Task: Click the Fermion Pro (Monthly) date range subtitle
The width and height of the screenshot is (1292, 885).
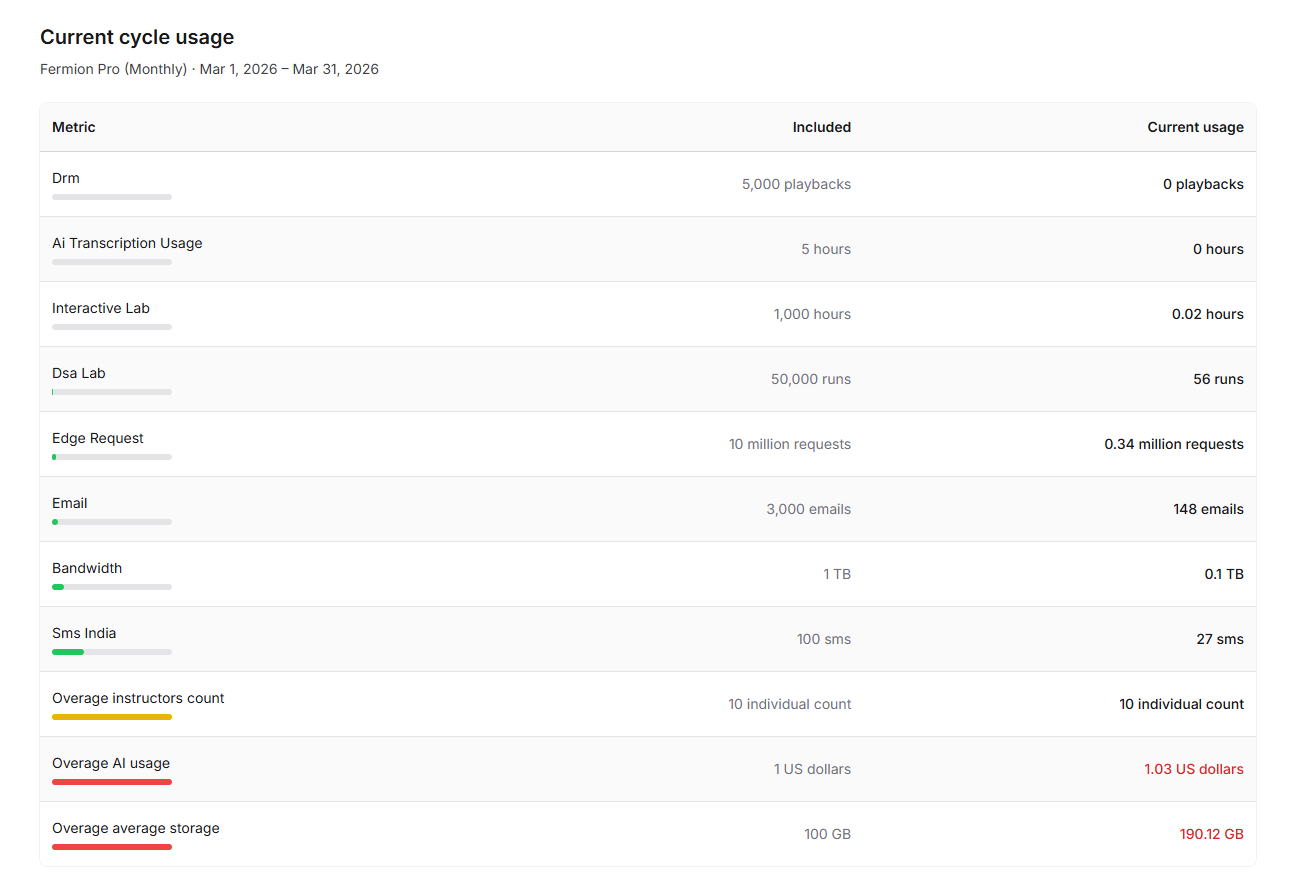Action: [209, 69]
